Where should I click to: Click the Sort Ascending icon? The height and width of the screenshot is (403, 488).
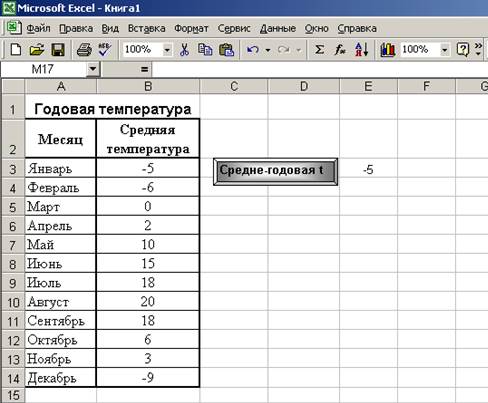361,50
